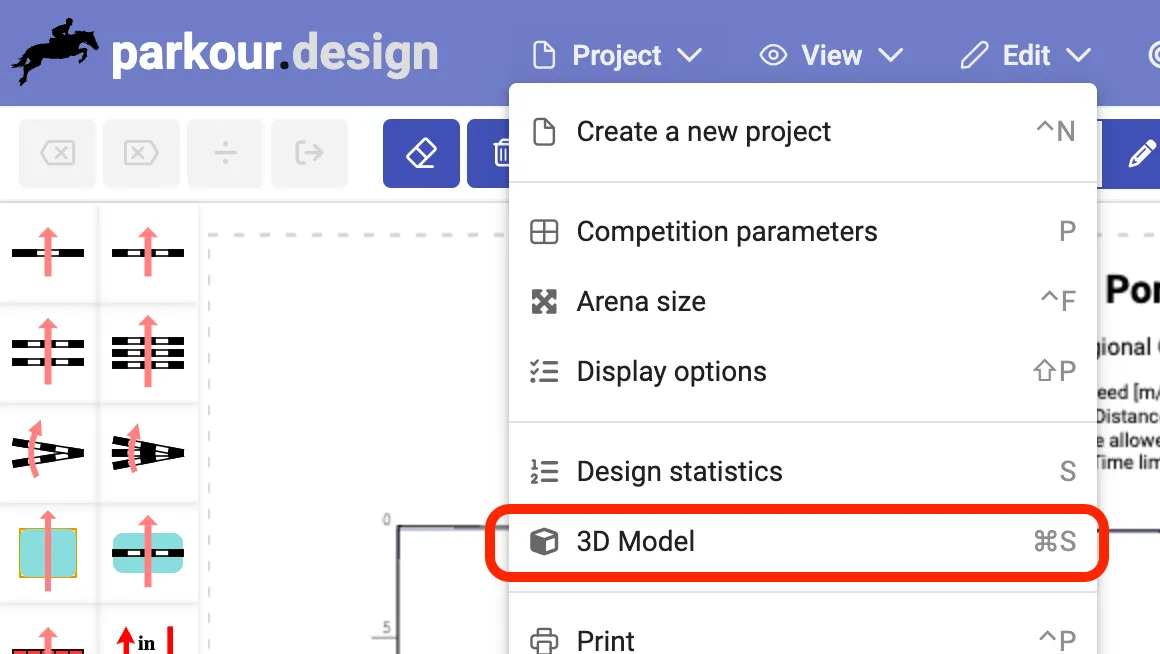The width and height of the screenshot is (1160, 654).
Task: Select the triple bar obstacle icon
Action: click(x=148, y=352)
